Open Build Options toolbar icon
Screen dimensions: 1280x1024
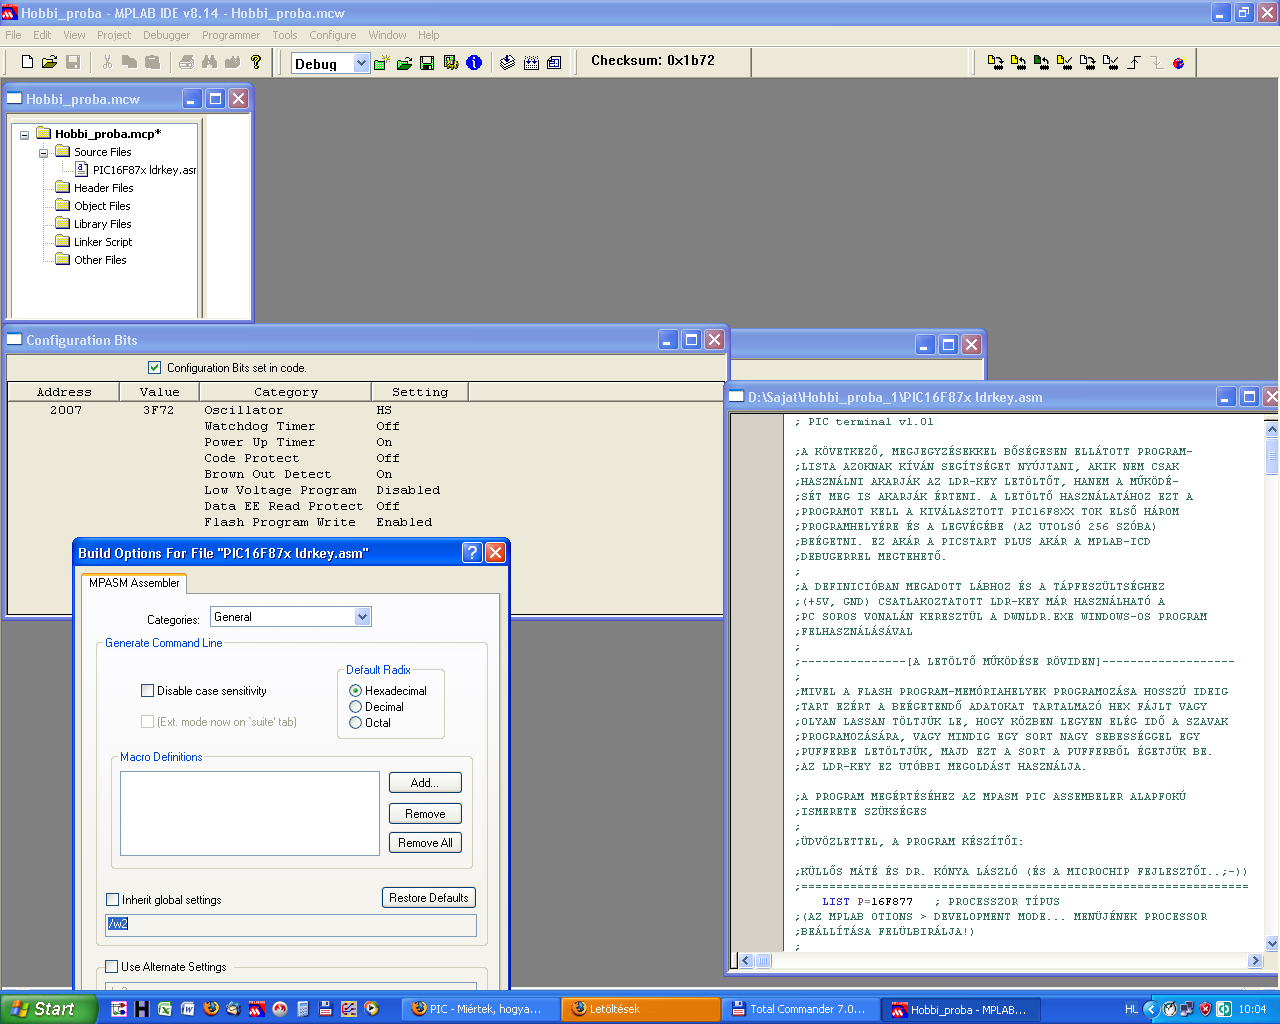(x=451, y=63)
